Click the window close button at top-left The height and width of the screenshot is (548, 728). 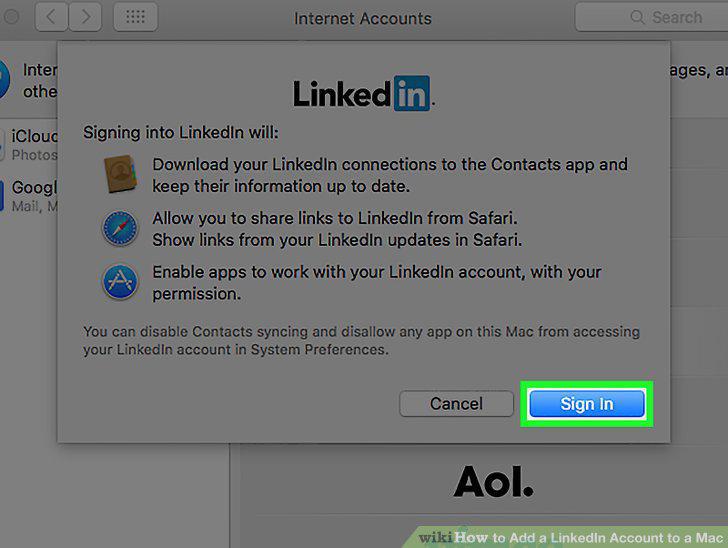click(x=11, y=17)
